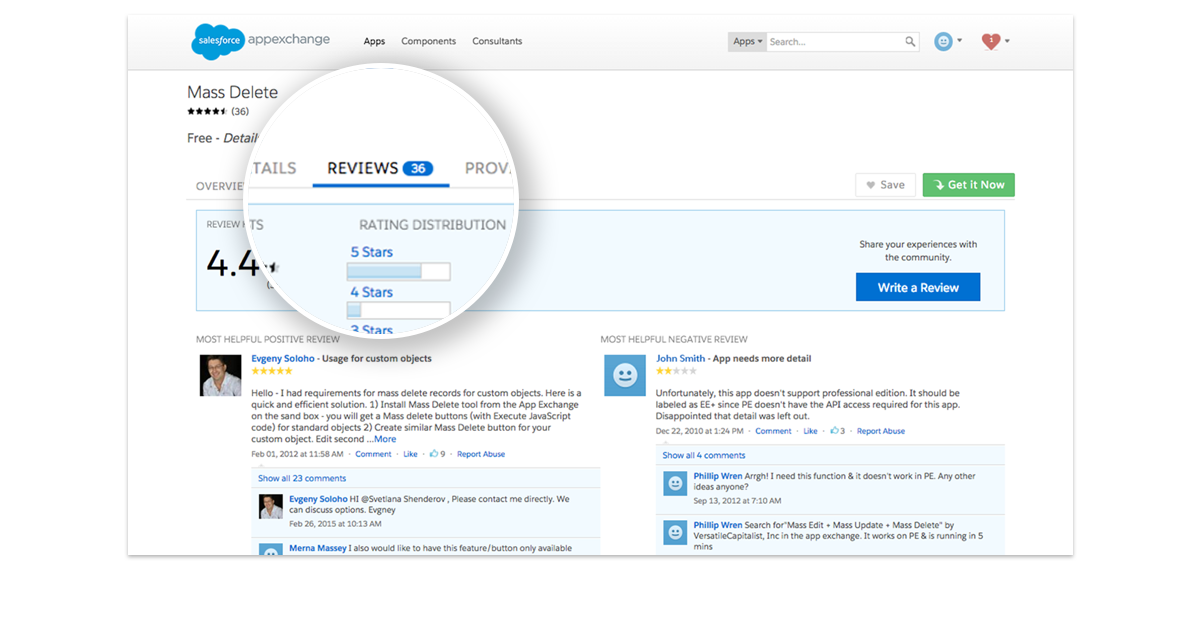
Task: Click the Save button
Action: [x=885, y=185]
